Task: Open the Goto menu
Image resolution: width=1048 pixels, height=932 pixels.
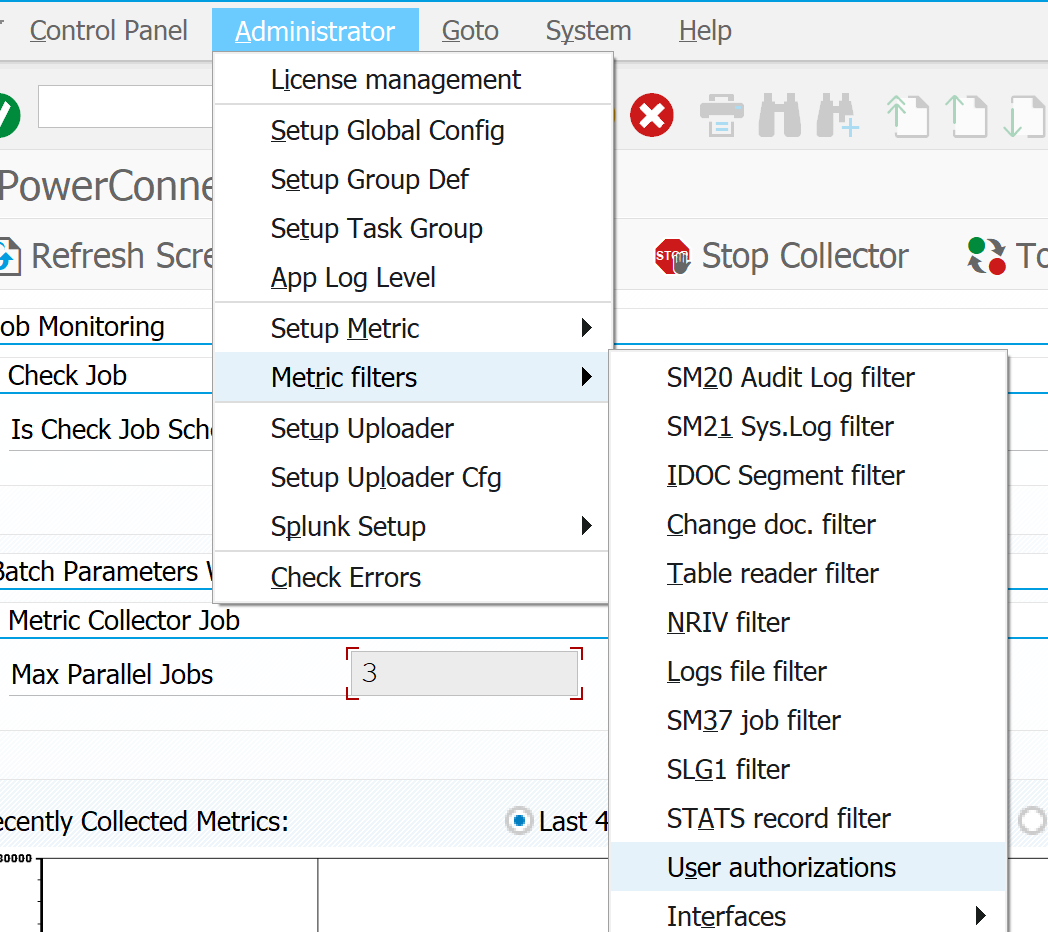Action: (x=470, y=31)
